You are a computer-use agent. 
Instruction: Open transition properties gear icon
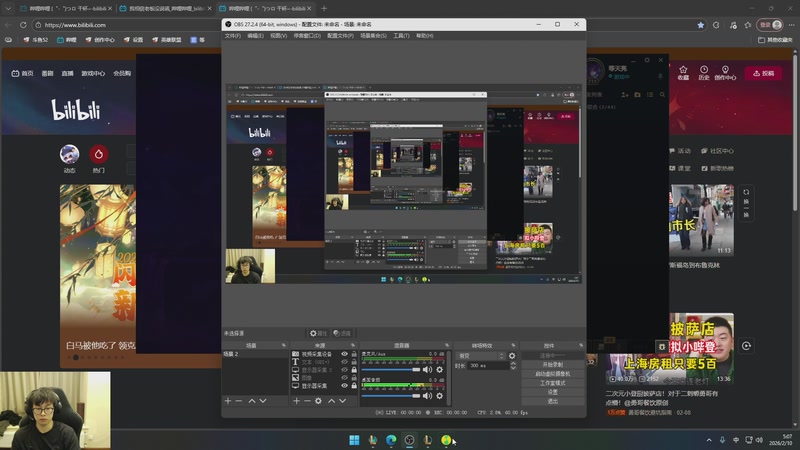(512, 355)
